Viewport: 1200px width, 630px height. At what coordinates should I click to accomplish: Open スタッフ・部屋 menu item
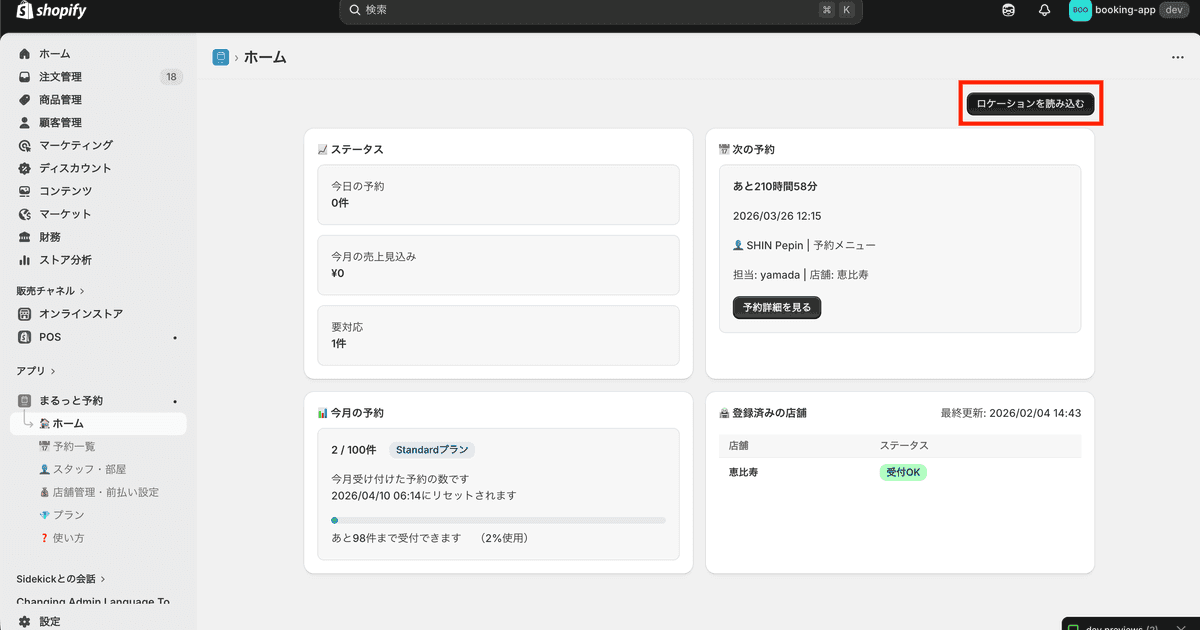[x=89, y=469]
